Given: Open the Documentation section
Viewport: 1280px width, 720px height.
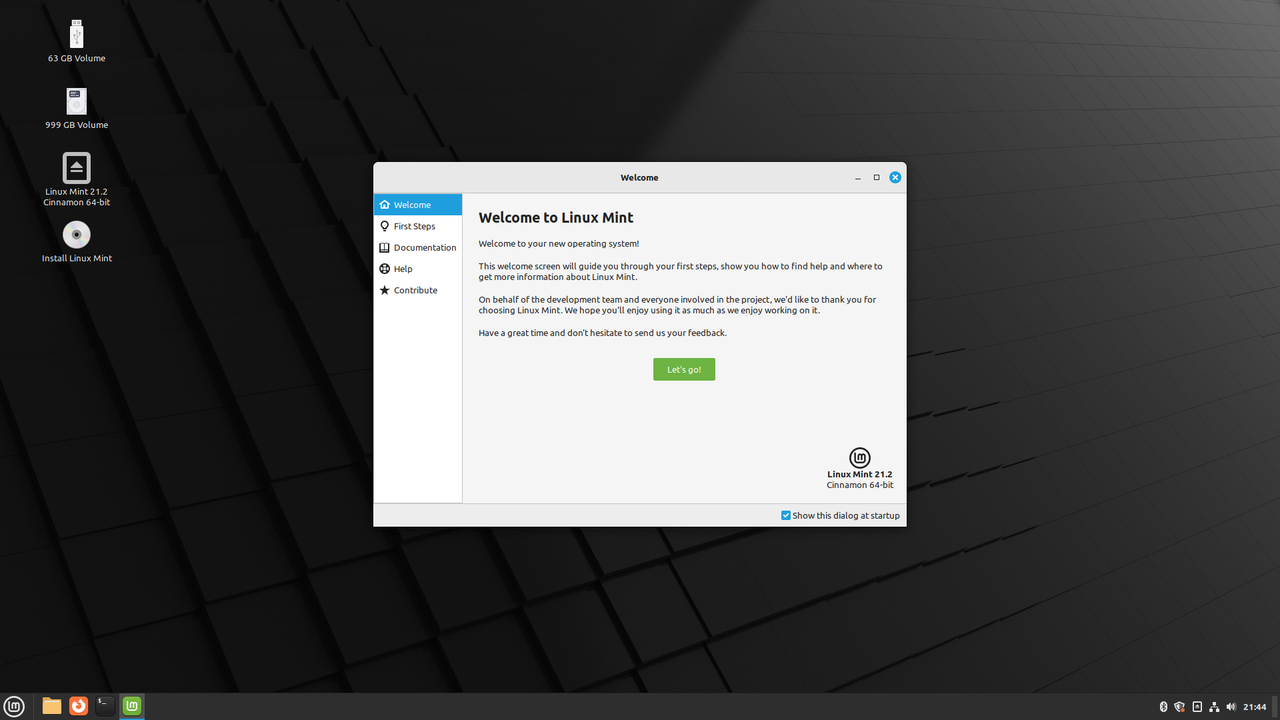Looking at the screenshot, I should tap(418, 248).
